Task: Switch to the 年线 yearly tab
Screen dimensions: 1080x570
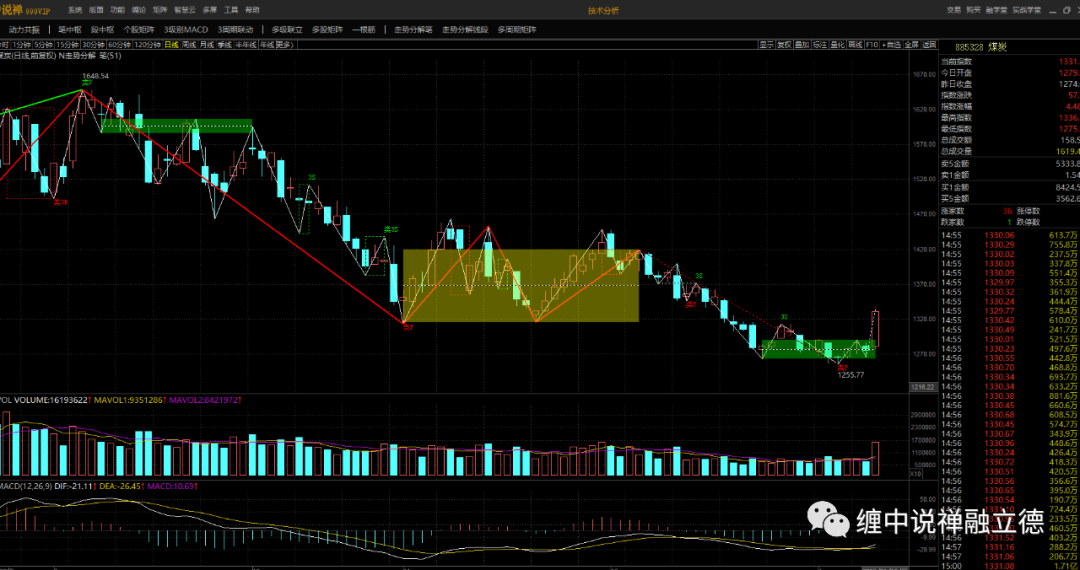Action: coord(267,45)
